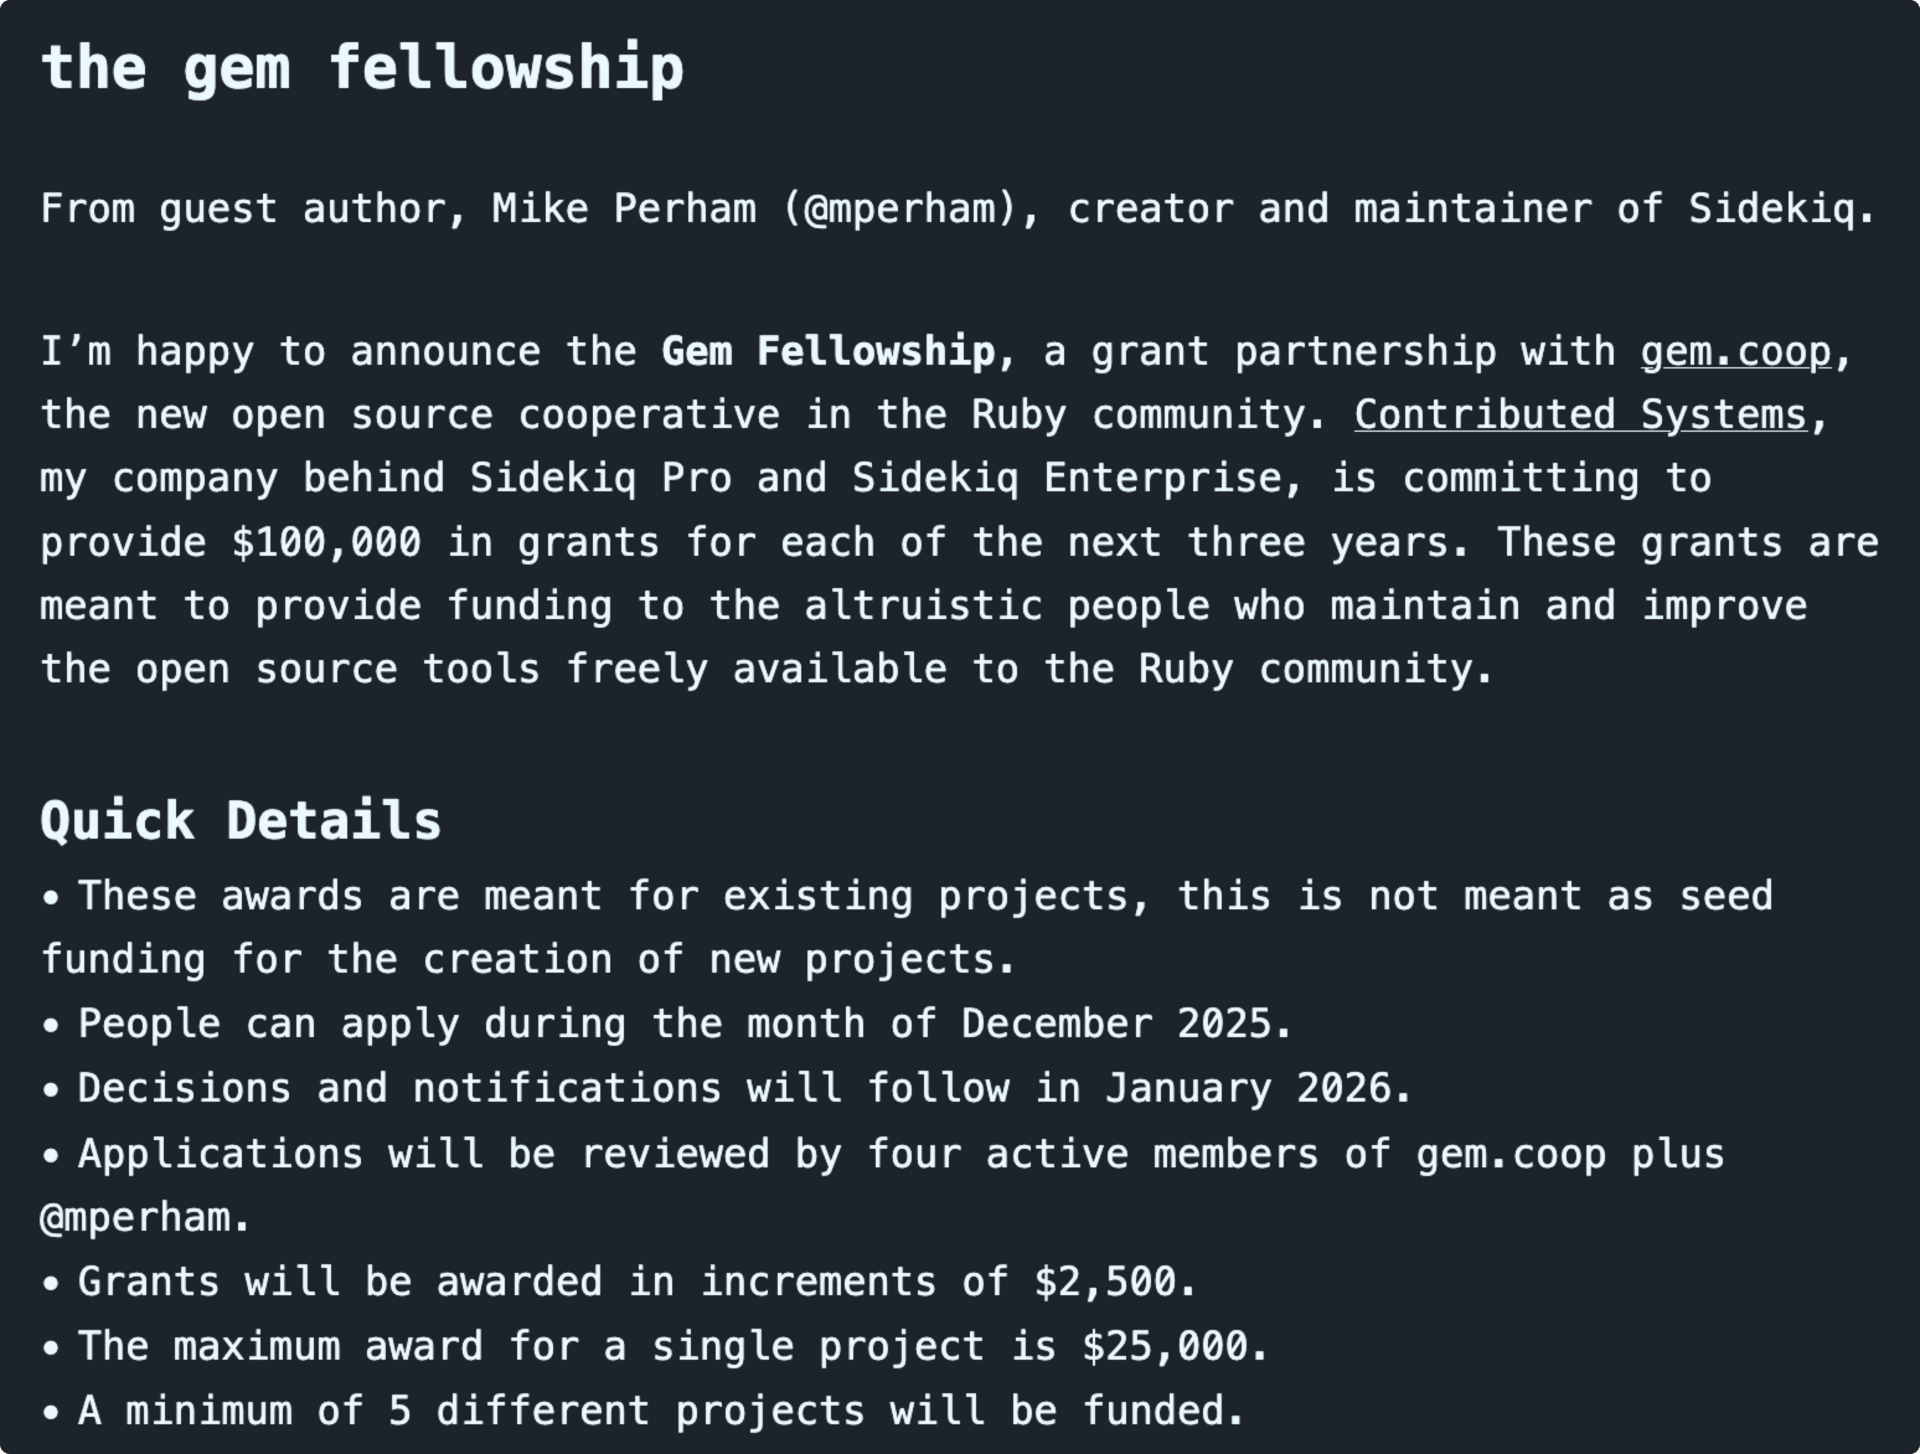Open the gem.coop link

click(x=1736, y=352)
